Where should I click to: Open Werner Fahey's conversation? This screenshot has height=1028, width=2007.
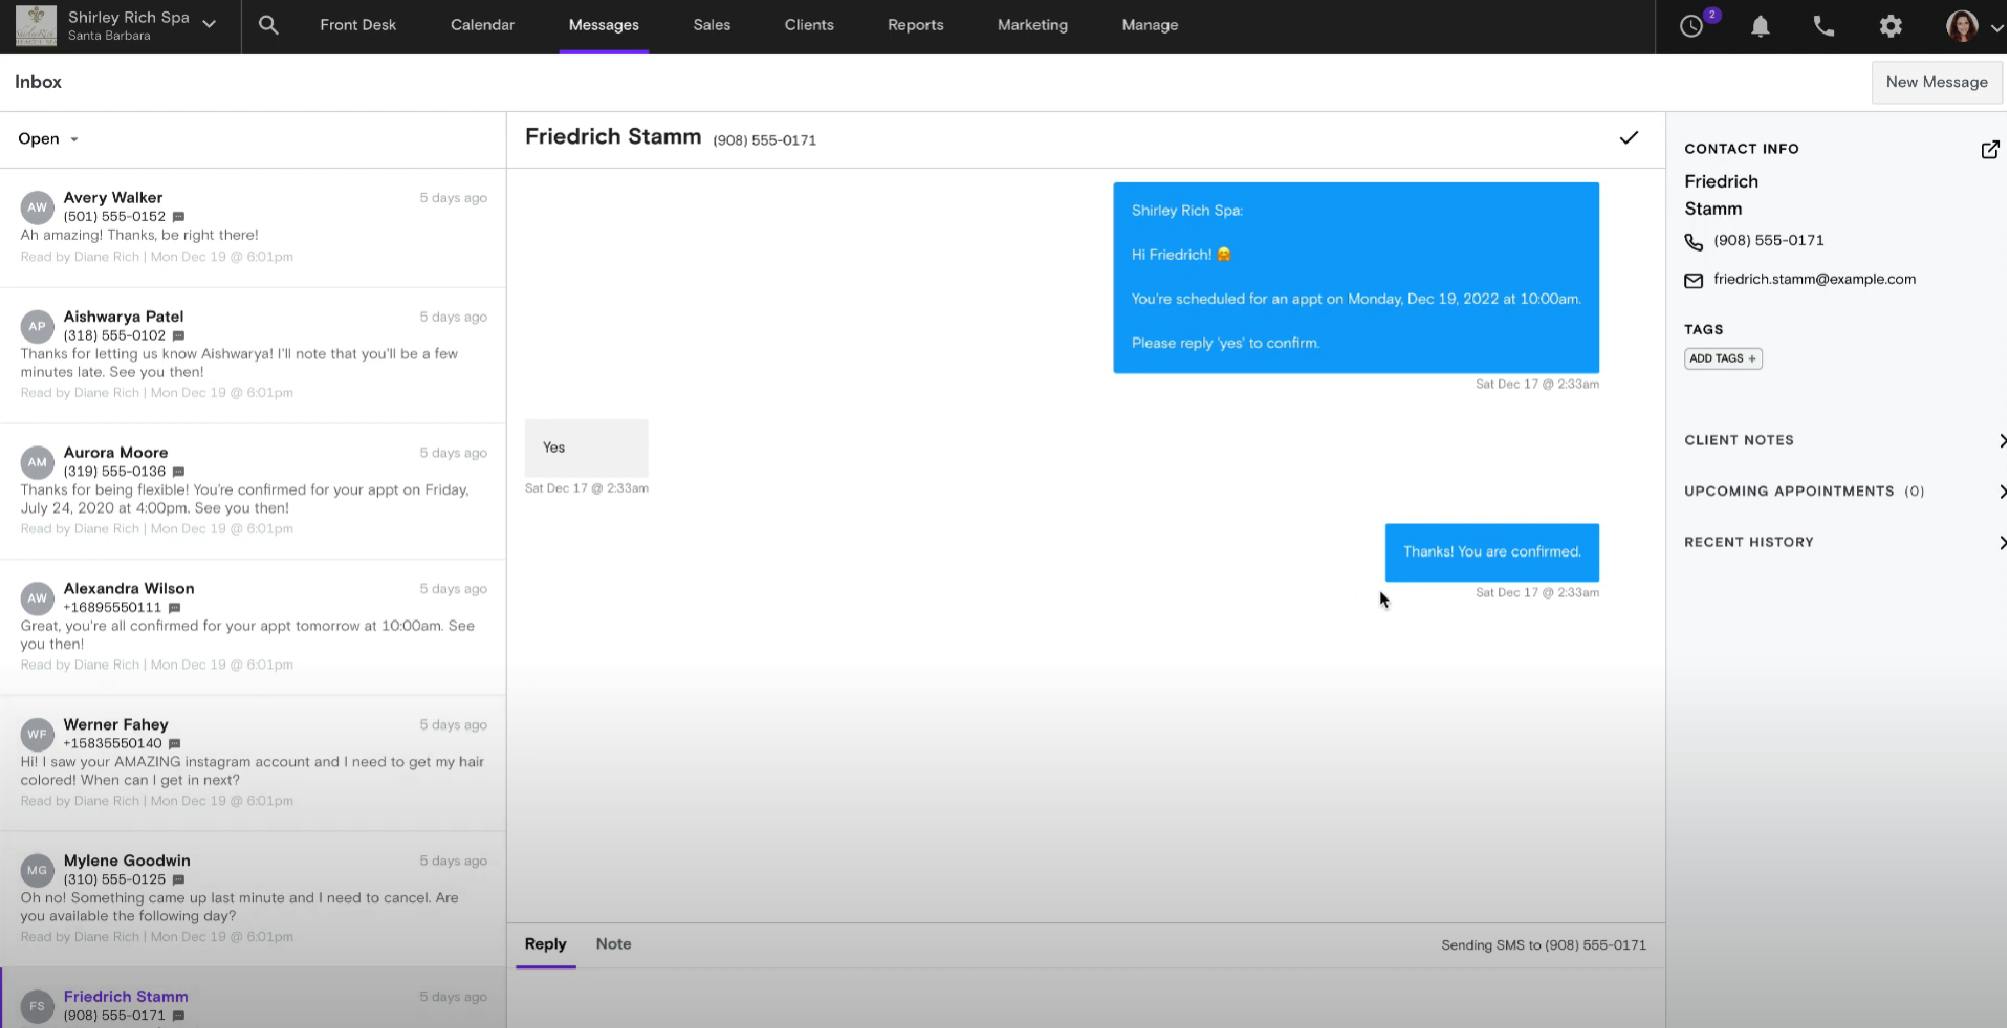[253, 763]
